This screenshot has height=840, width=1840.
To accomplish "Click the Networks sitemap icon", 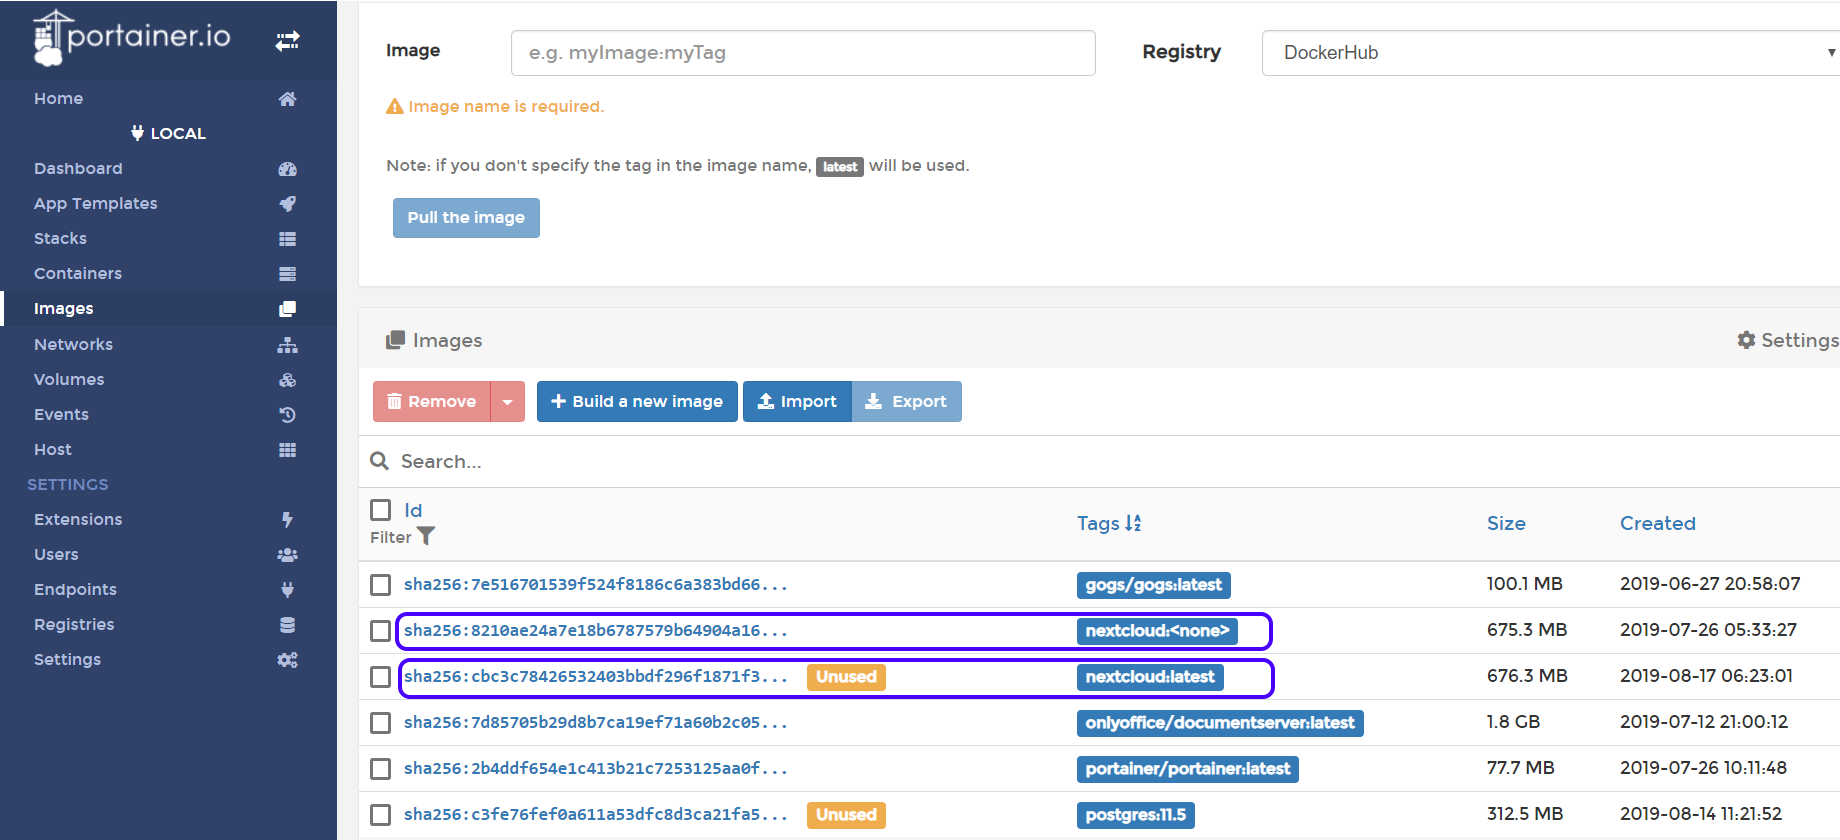I will coord(288,345).
